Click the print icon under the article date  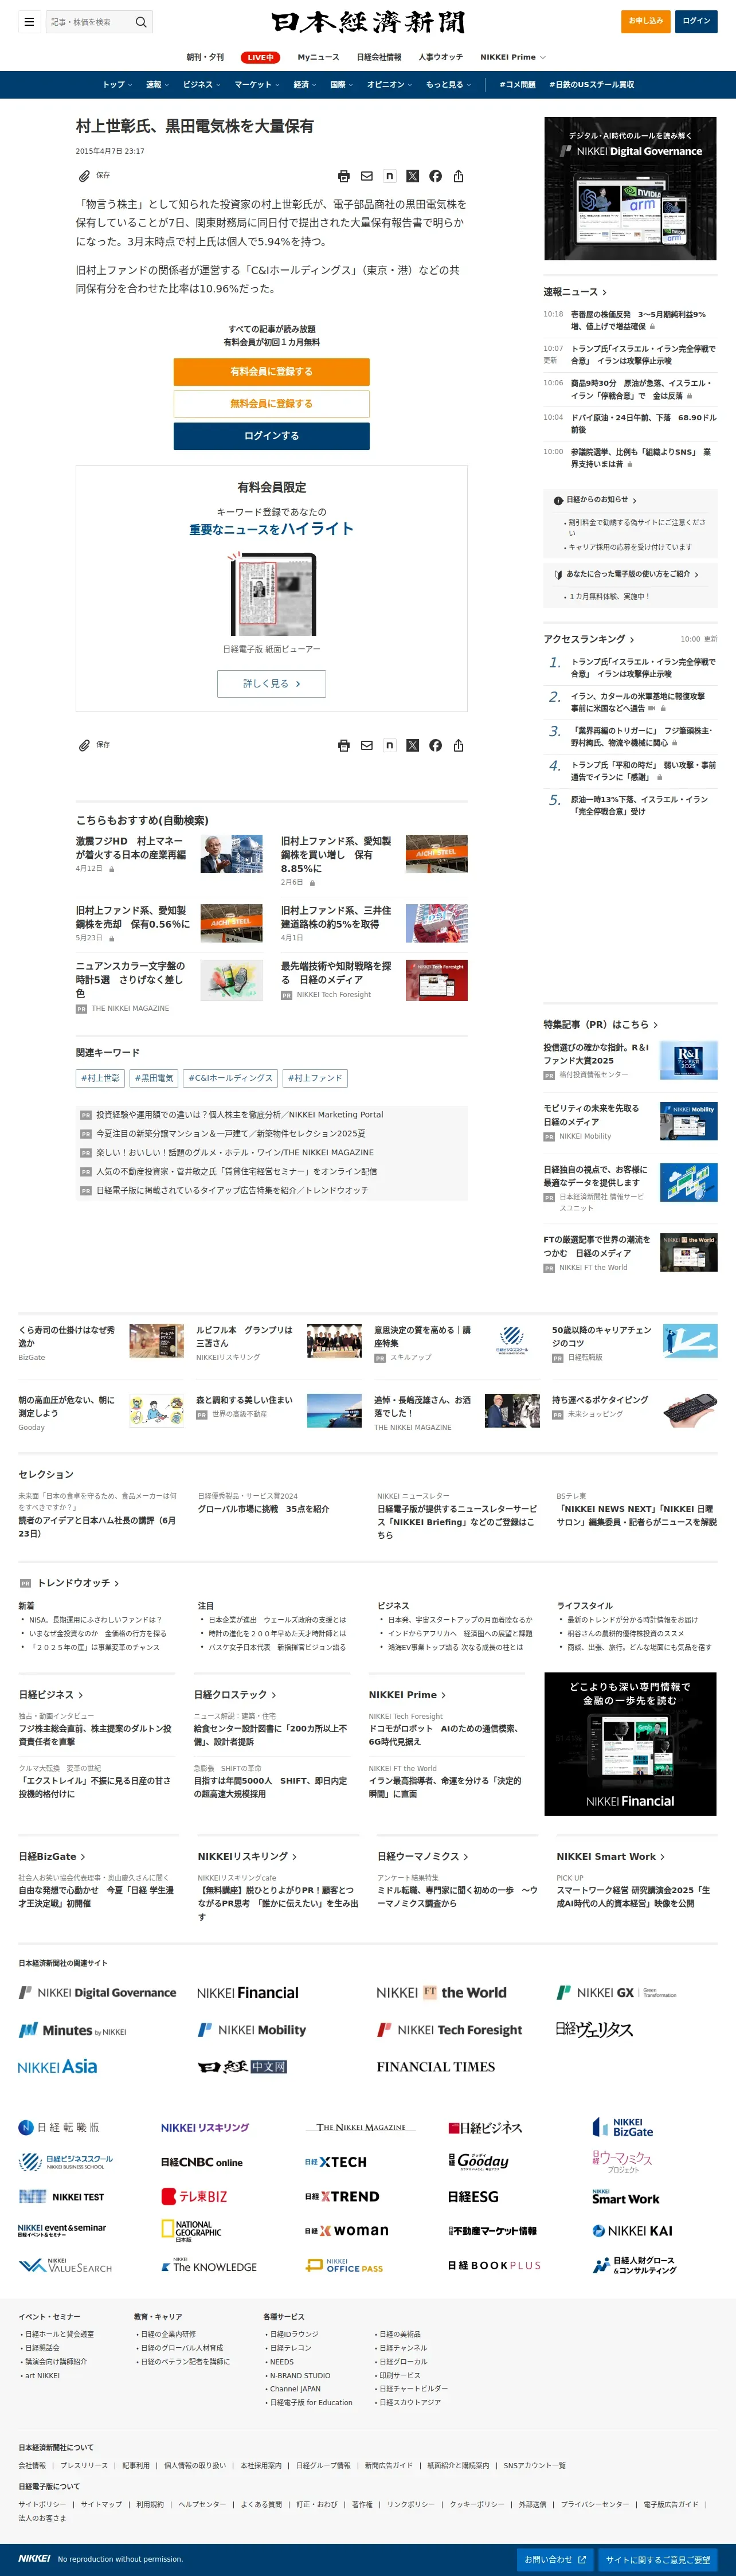point(344,176)
